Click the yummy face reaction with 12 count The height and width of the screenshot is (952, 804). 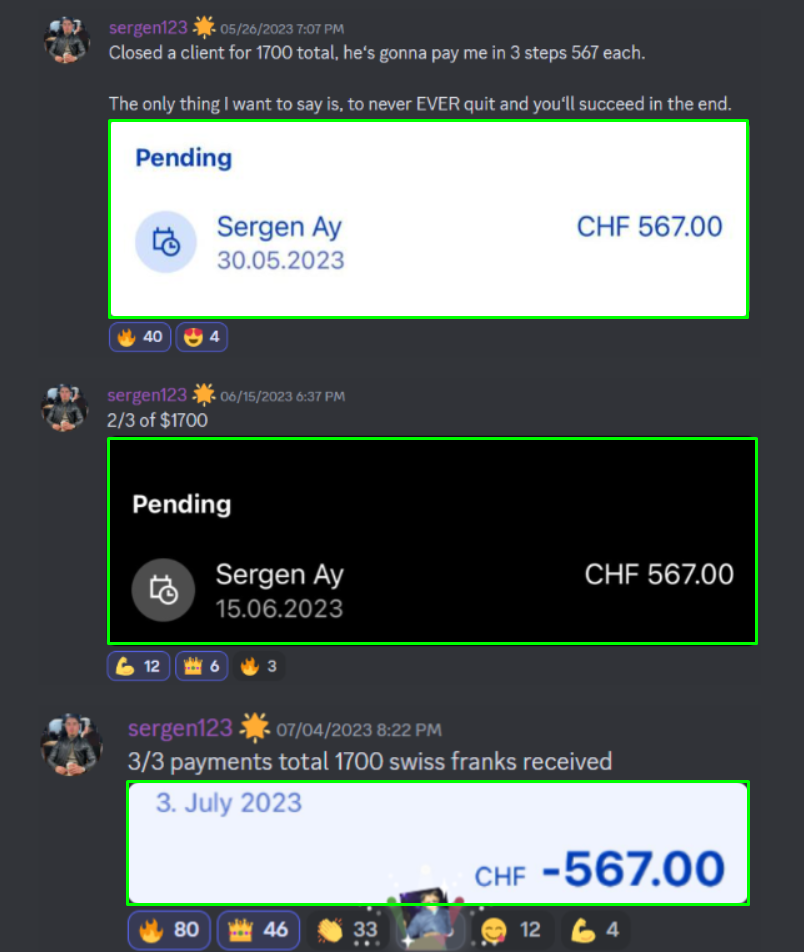(x=512, y=930)
